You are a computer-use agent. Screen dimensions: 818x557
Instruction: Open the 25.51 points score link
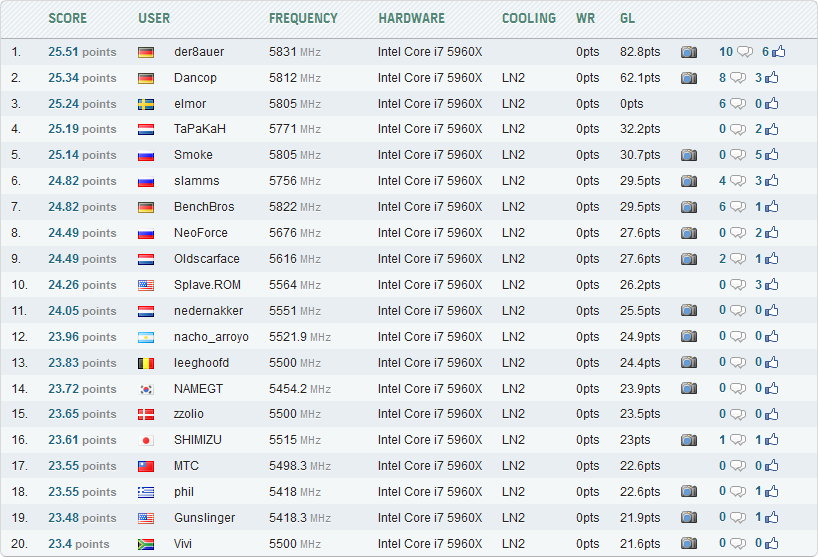click(82, 52)
